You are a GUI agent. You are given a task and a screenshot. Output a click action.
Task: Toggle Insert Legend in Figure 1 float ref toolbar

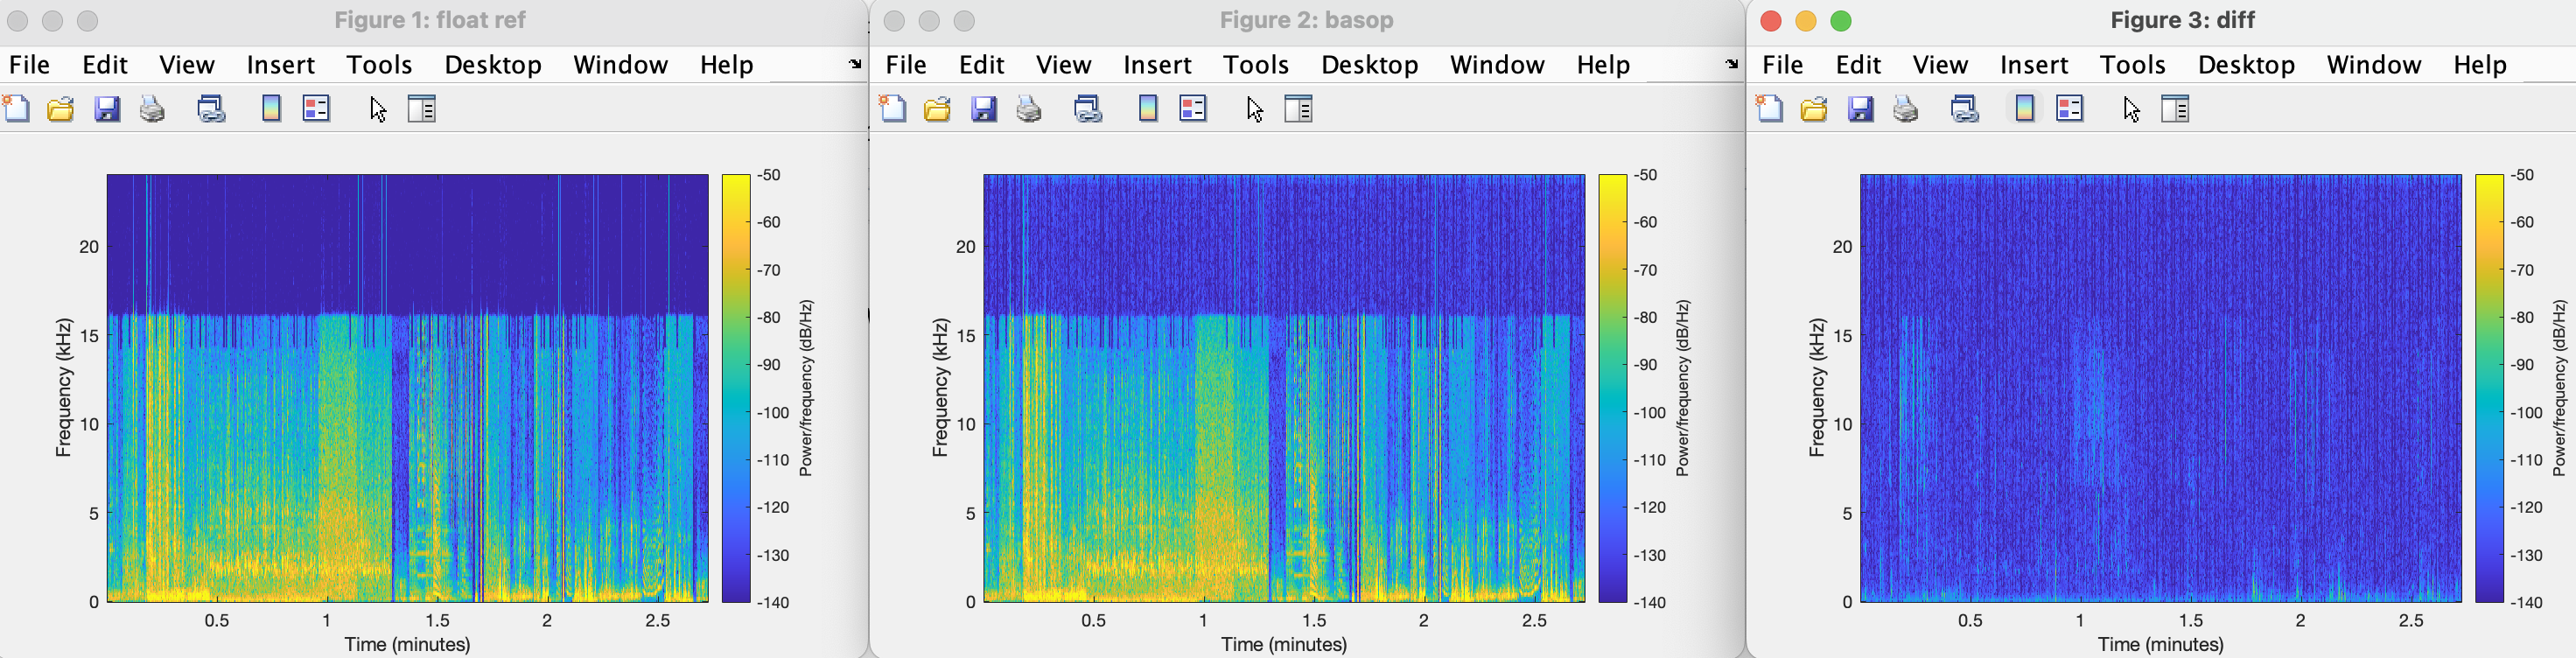tap(316, 108)
